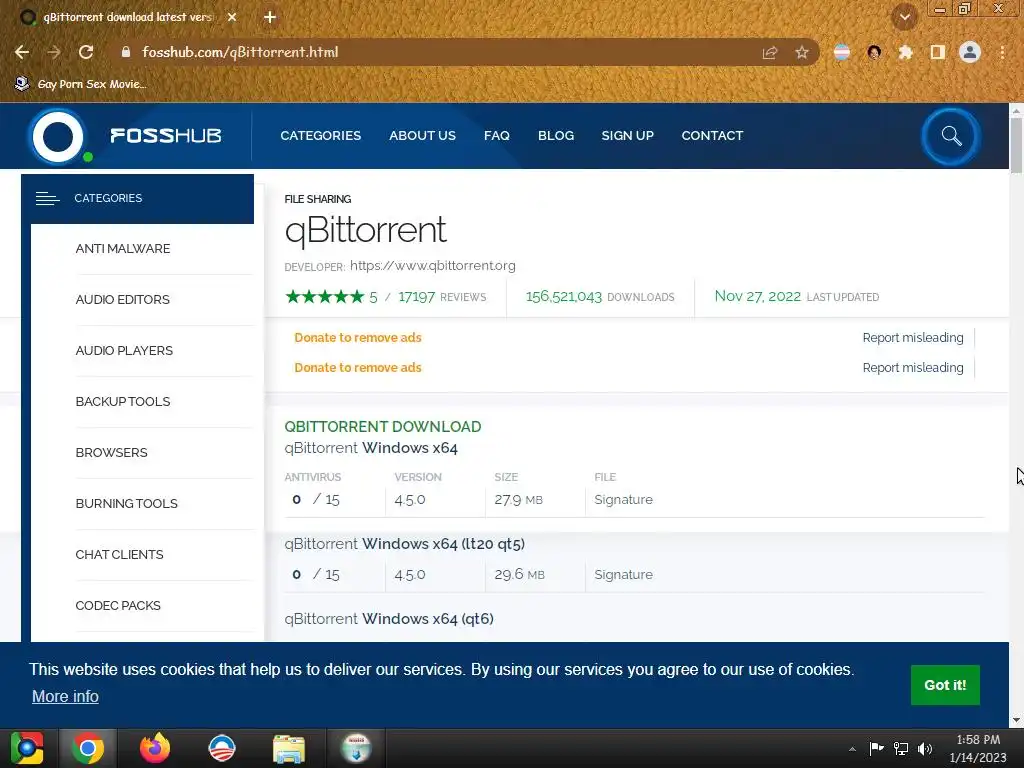Select BROWSERS category

click(112, 453)
